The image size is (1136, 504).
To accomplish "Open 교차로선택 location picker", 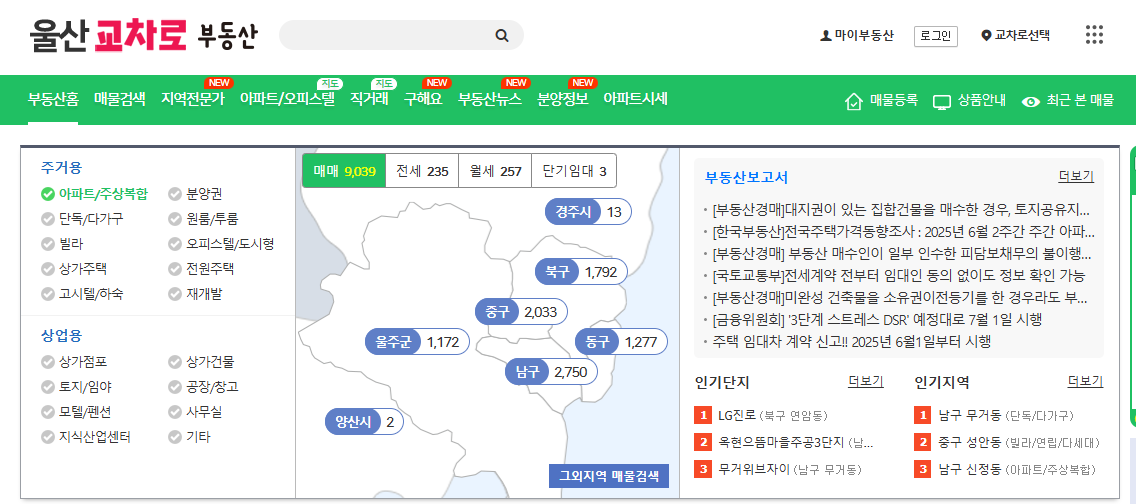I will click(x=1016, y=35).
